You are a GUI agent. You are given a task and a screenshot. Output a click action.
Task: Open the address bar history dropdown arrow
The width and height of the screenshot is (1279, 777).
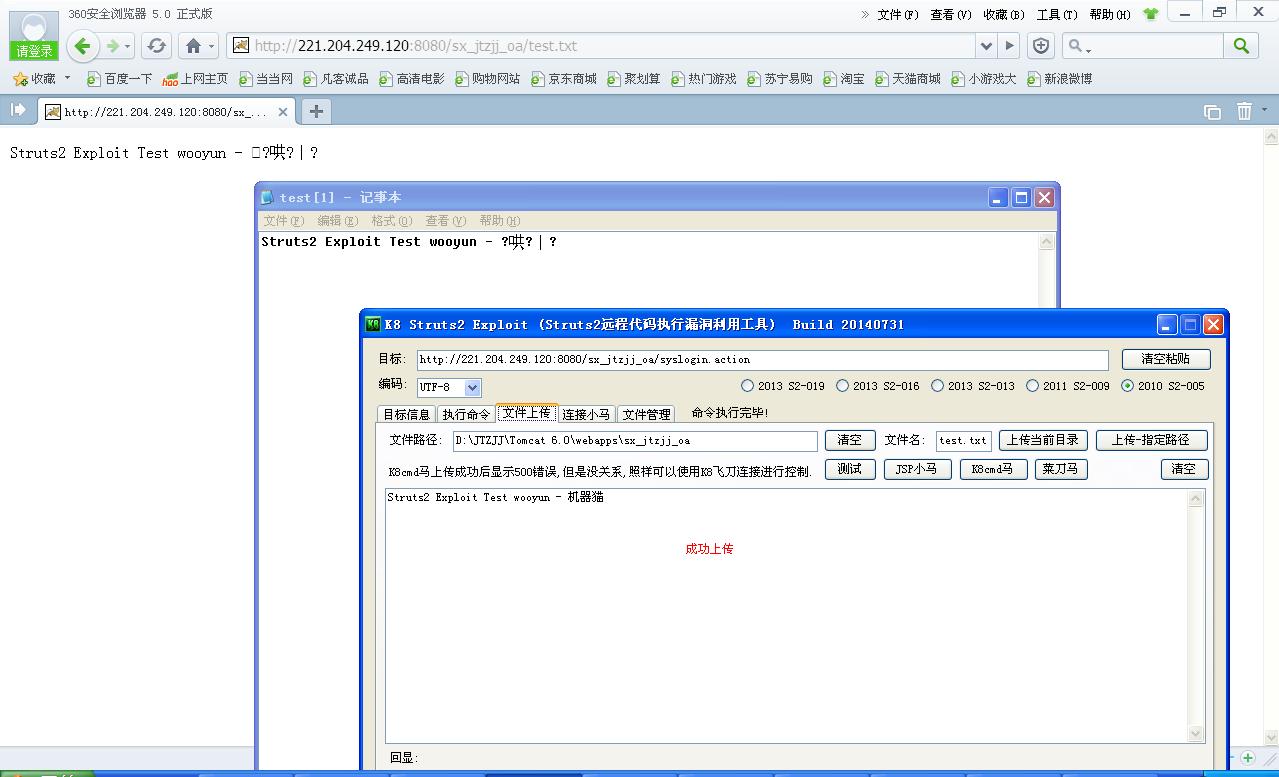986,46
